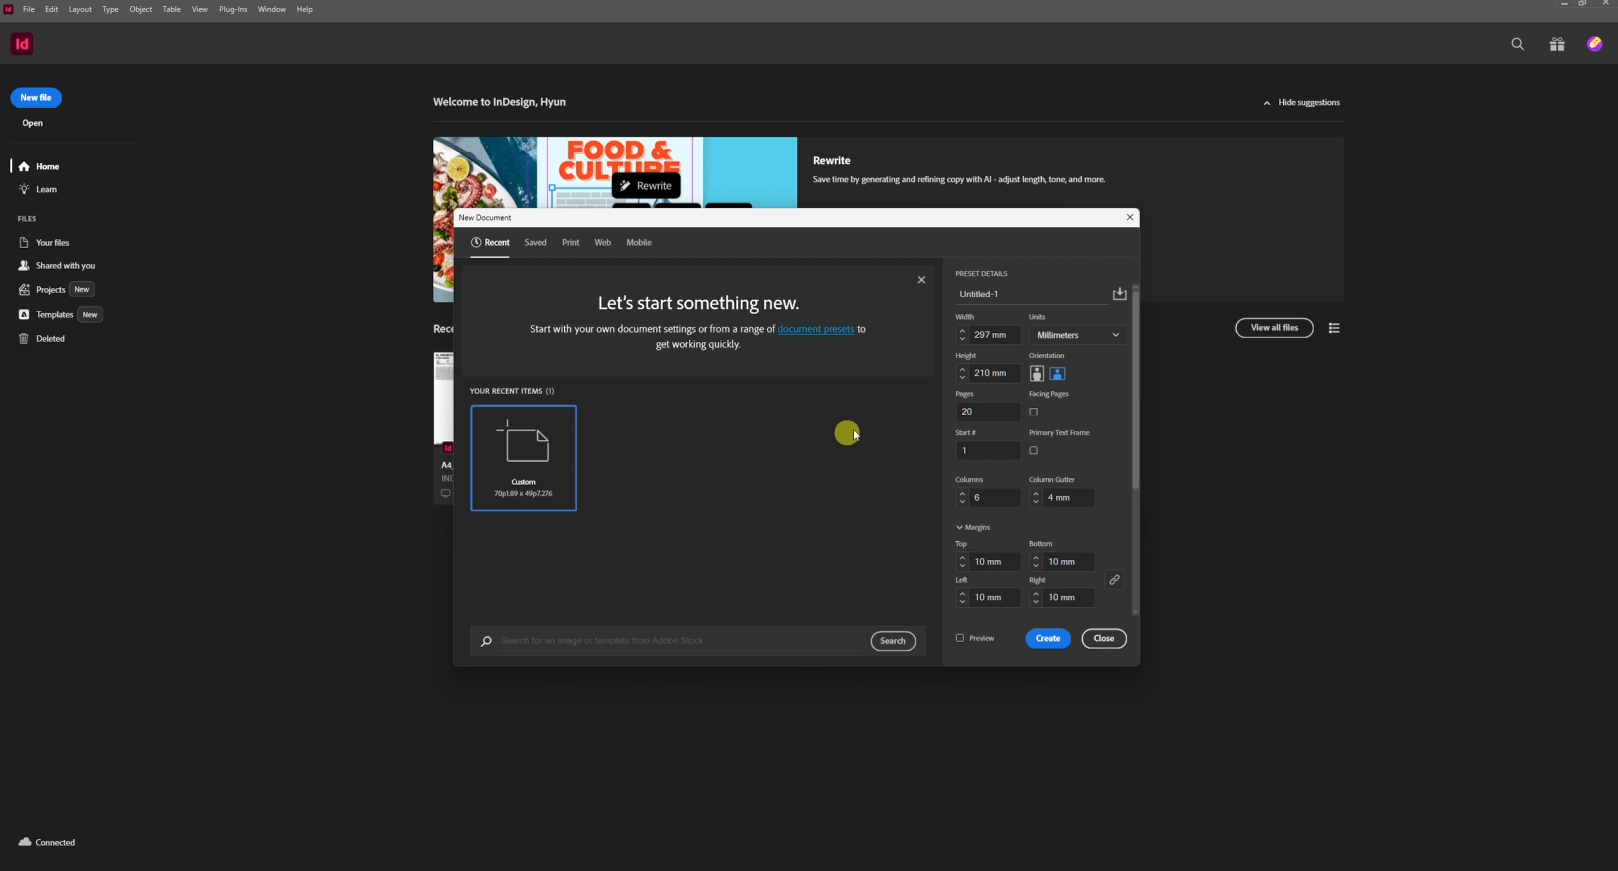Tick the Preview checkbox
Screen dimensions: 1618x871
[x=960, y=638]
